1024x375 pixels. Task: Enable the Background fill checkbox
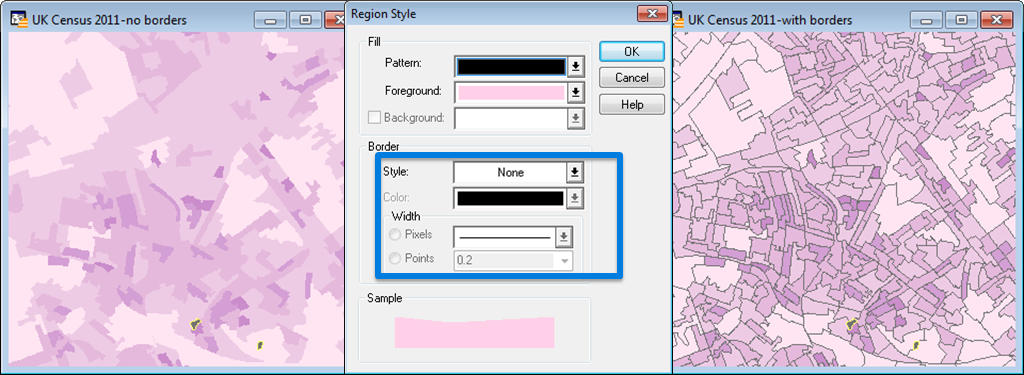click(374, 118)
